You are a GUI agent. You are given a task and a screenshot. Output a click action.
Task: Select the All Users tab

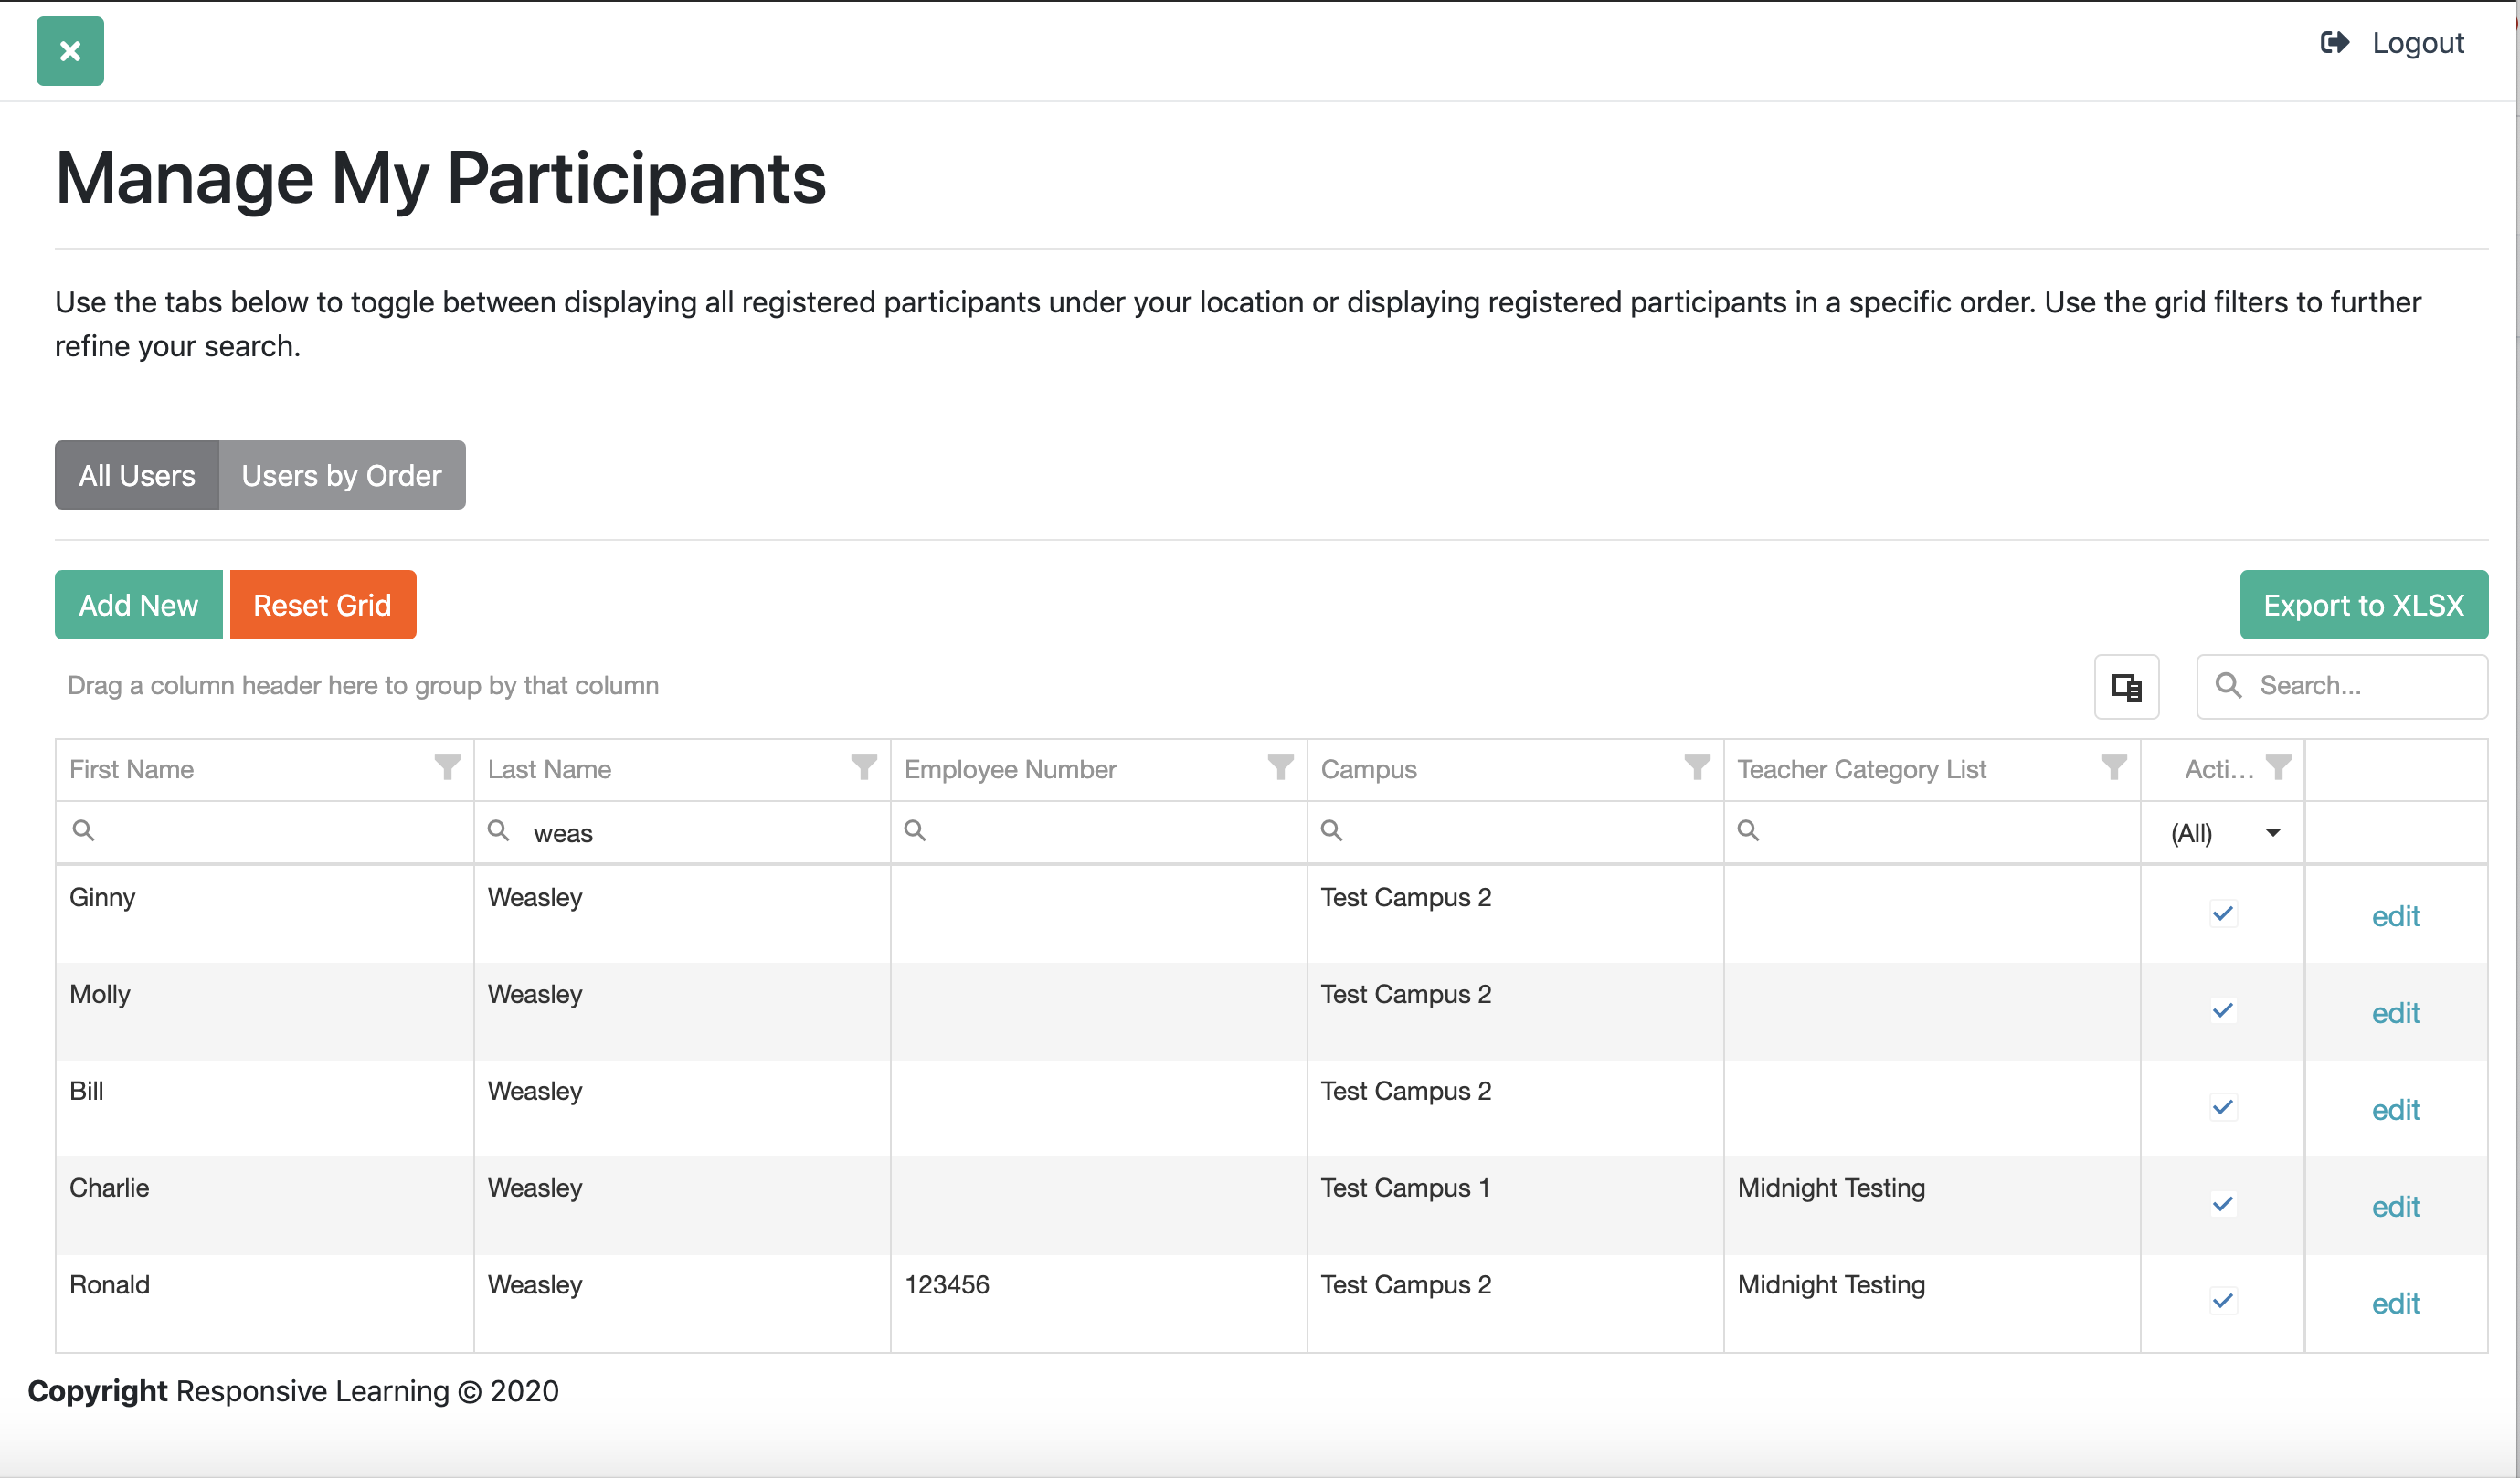137,475
